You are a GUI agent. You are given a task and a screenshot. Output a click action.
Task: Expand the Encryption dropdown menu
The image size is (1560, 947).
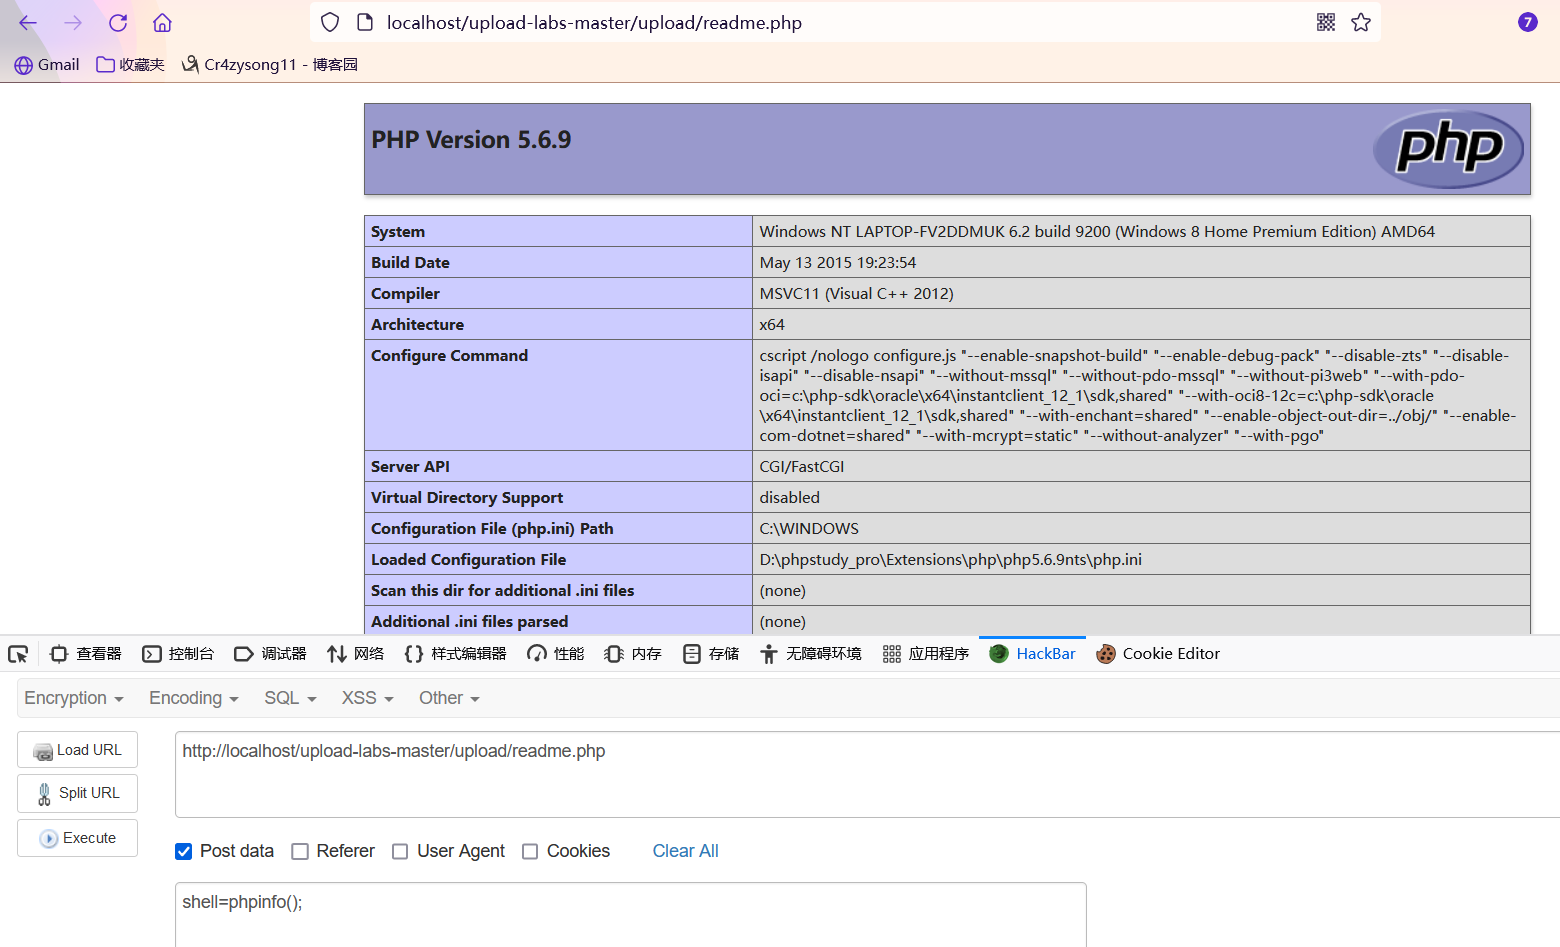click(74, 698)
